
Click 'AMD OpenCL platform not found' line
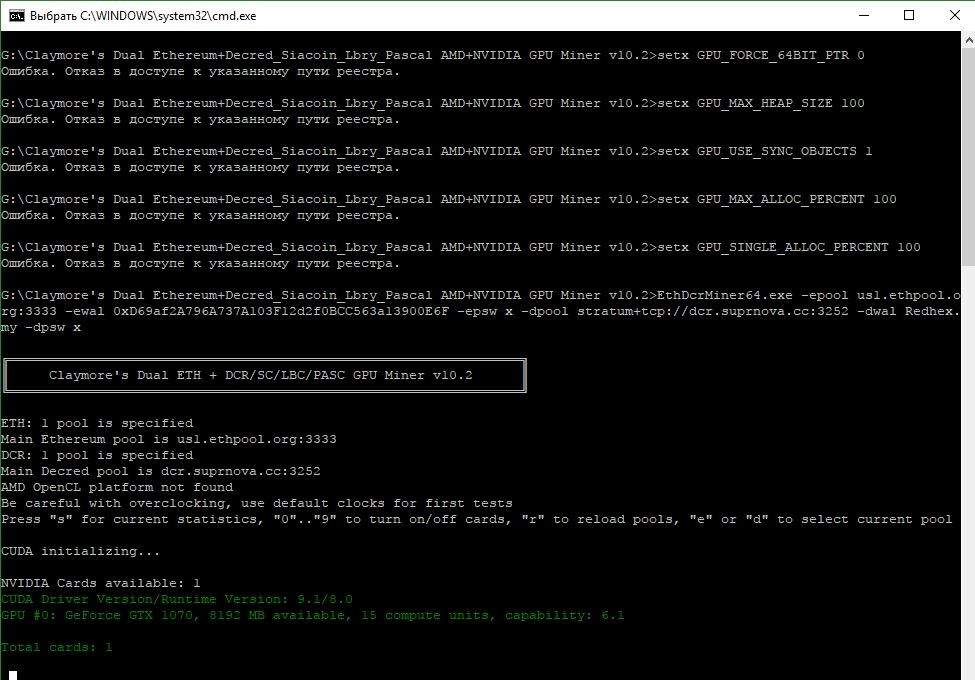[x=117, y=487]
